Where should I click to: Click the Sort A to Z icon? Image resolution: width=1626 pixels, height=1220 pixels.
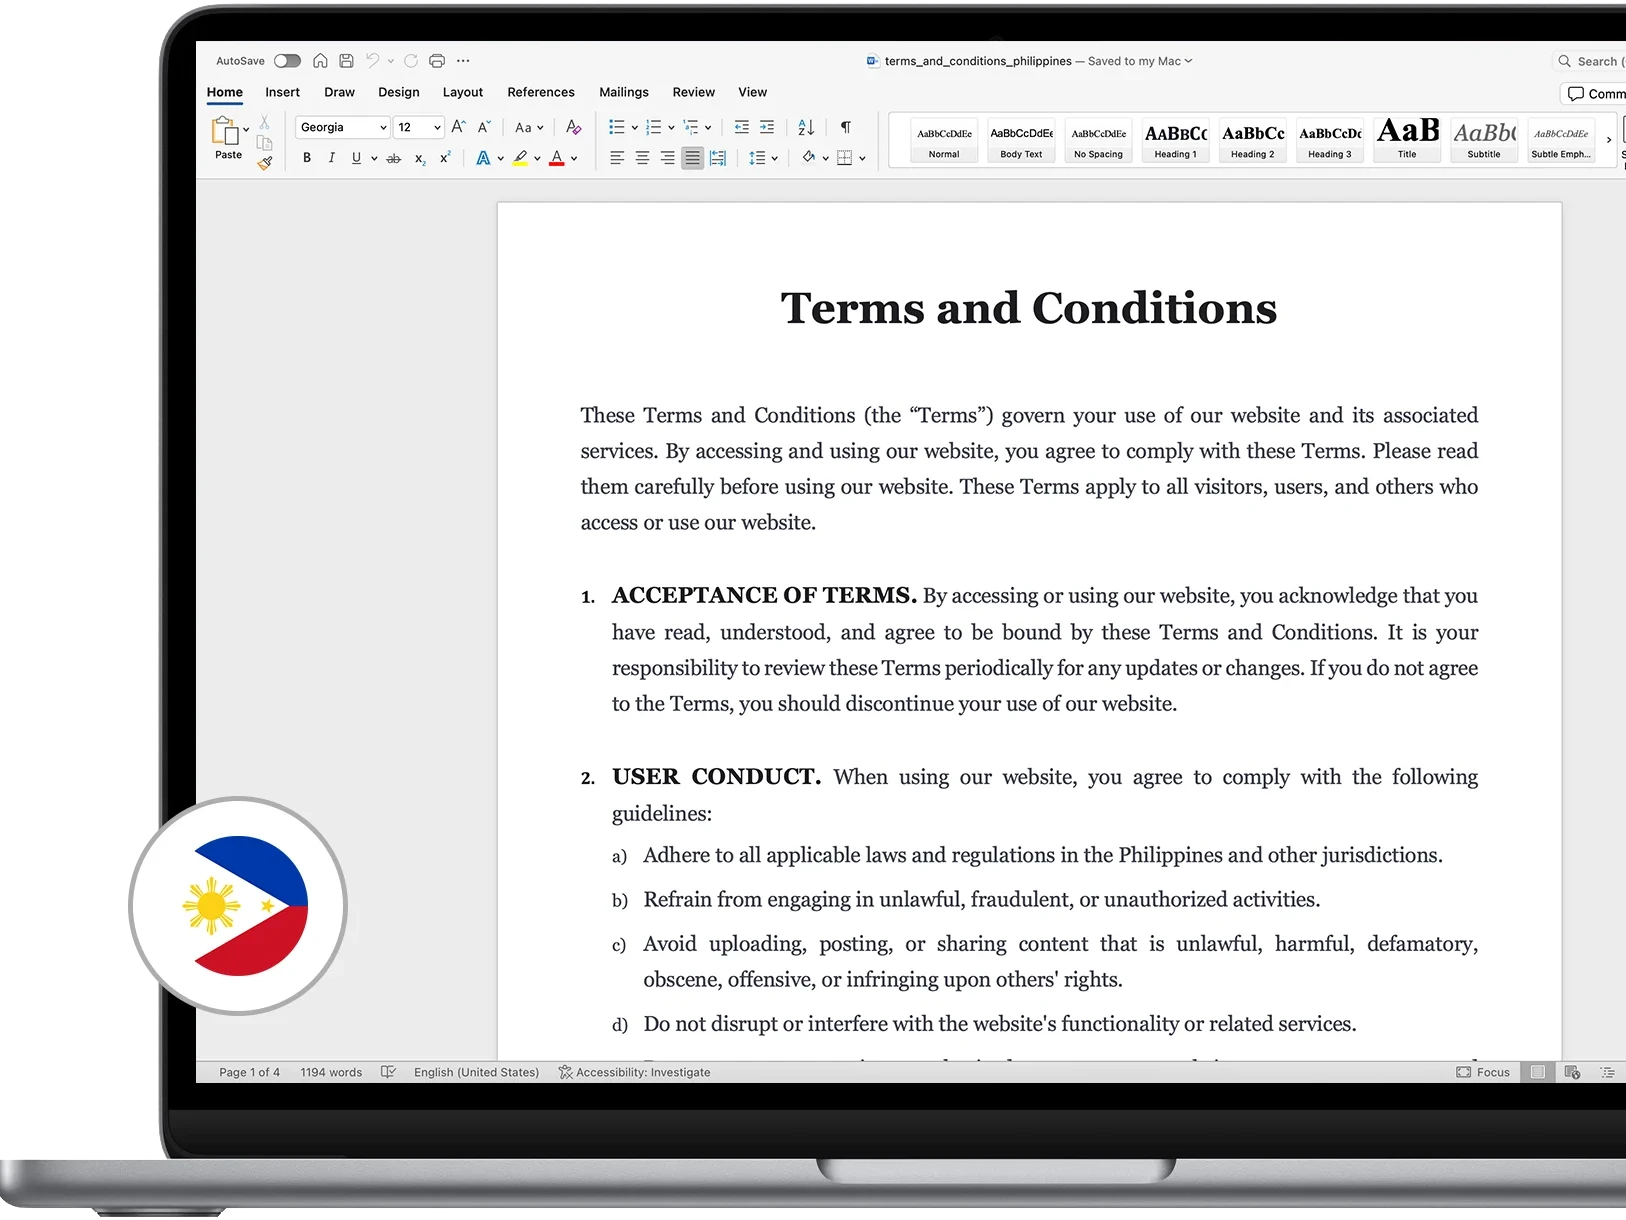pos(806,127)
